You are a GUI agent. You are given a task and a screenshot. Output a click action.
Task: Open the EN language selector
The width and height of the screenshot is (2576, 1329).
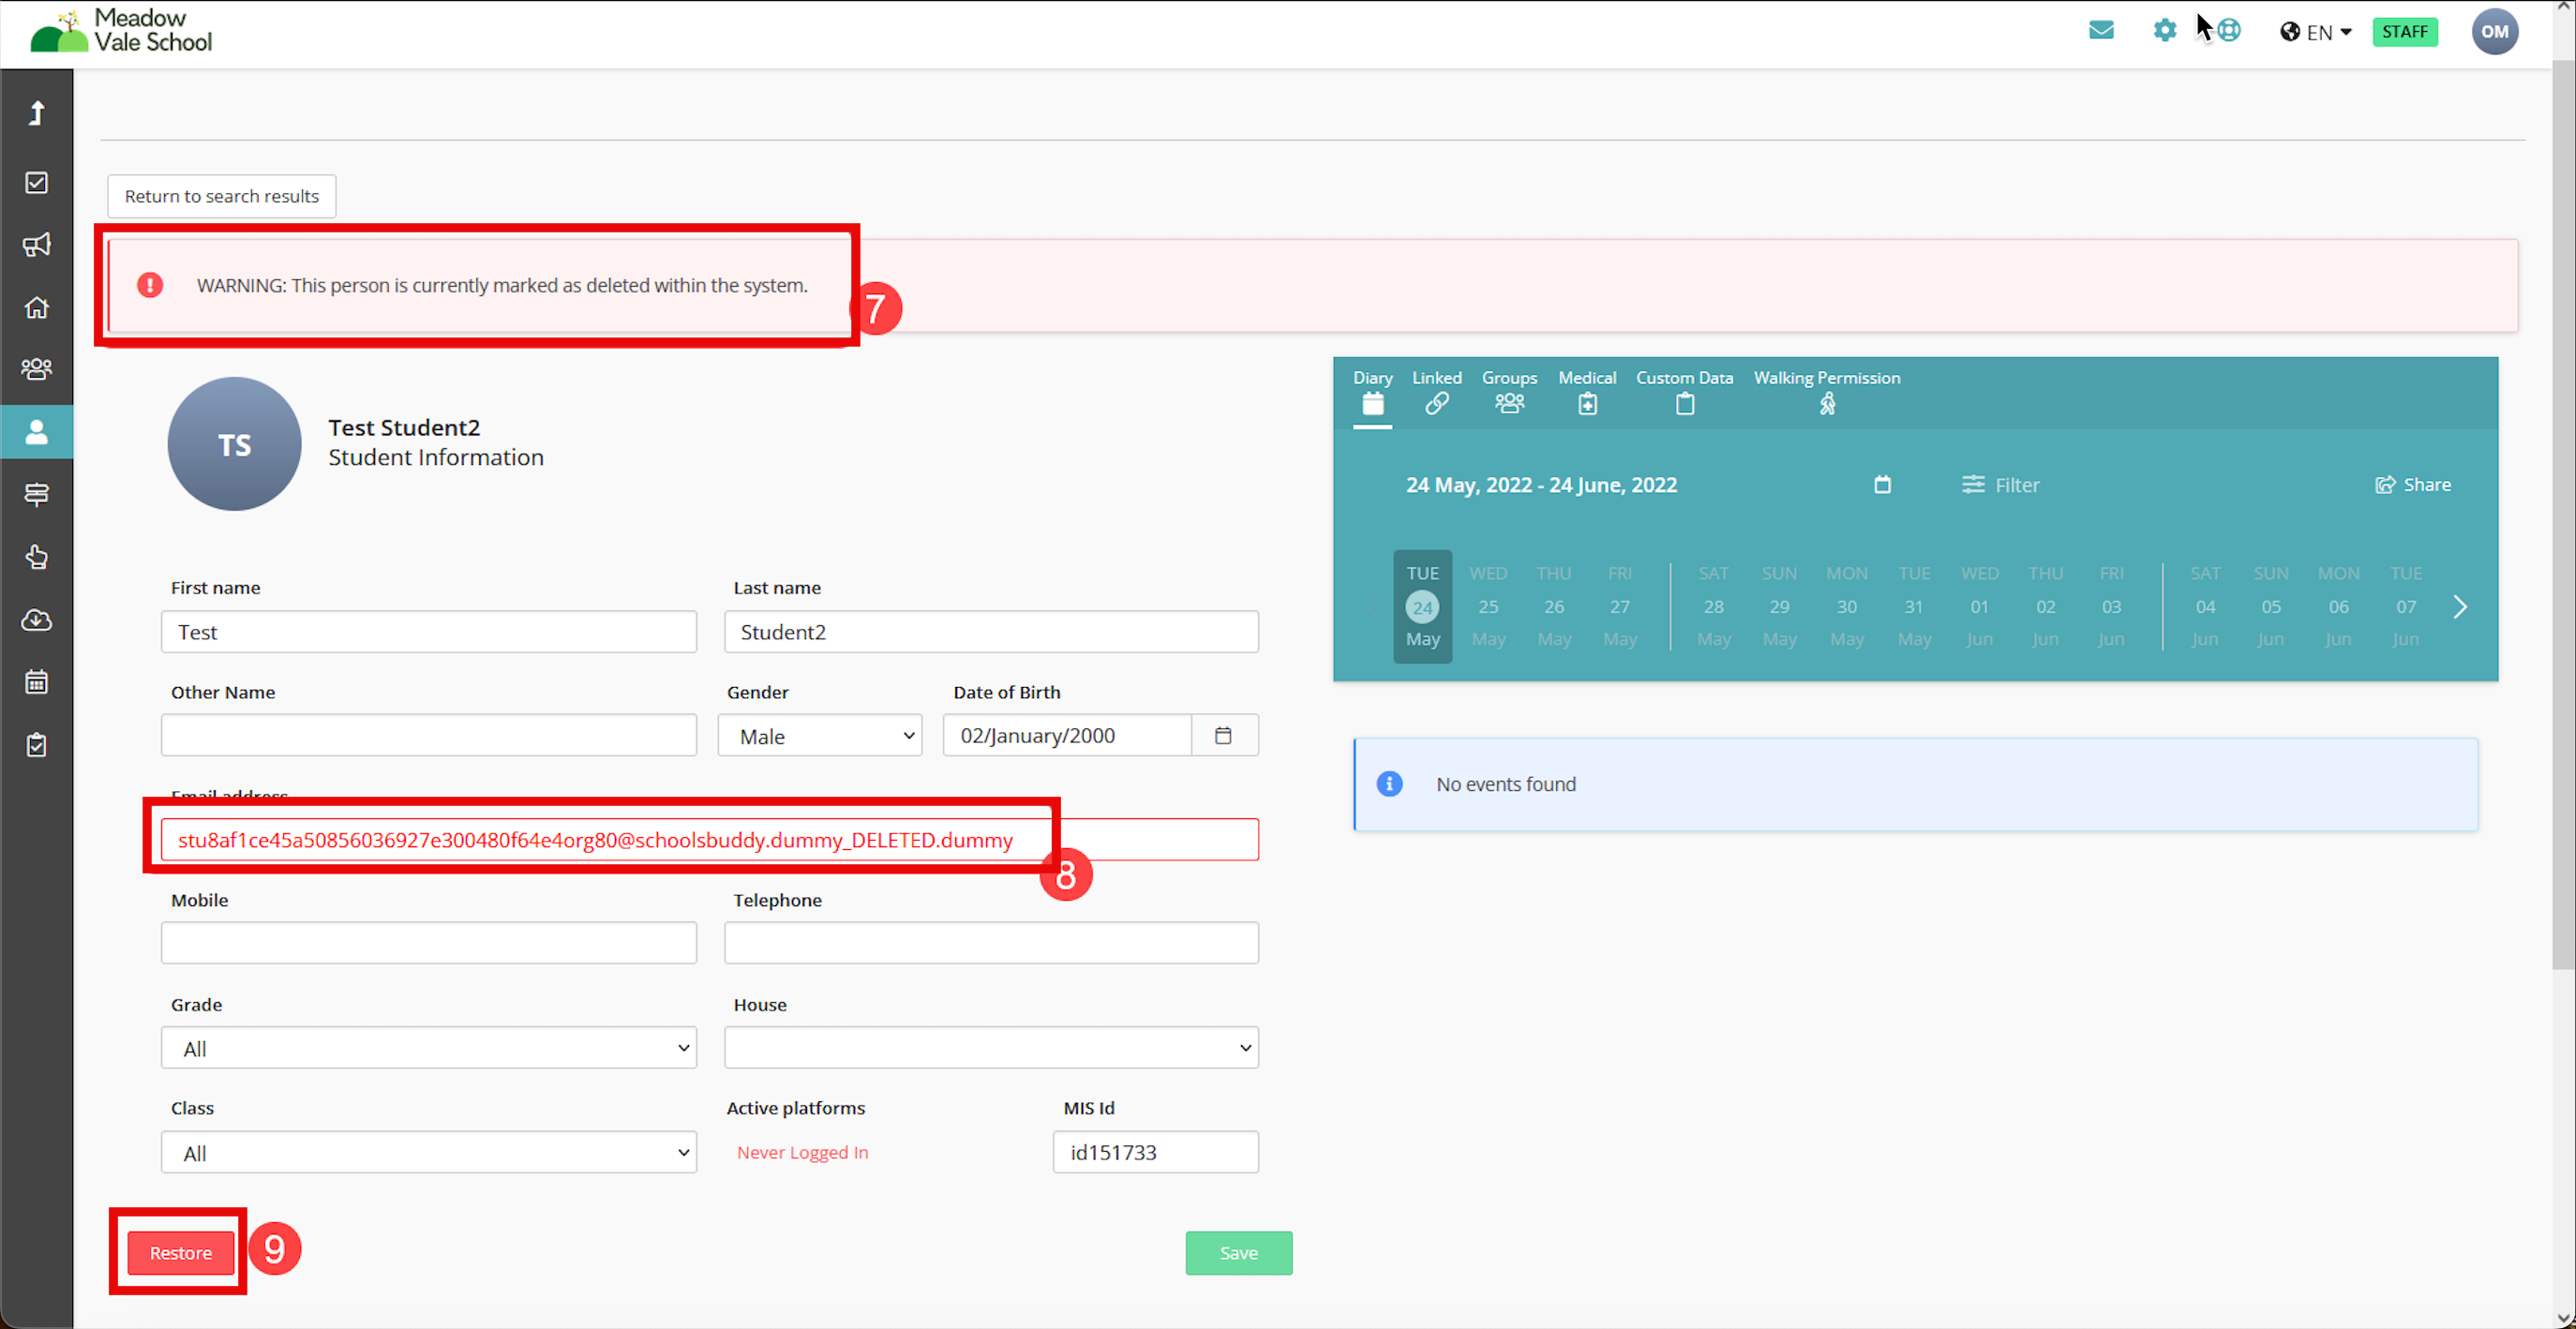click(x=2315, y=32)
